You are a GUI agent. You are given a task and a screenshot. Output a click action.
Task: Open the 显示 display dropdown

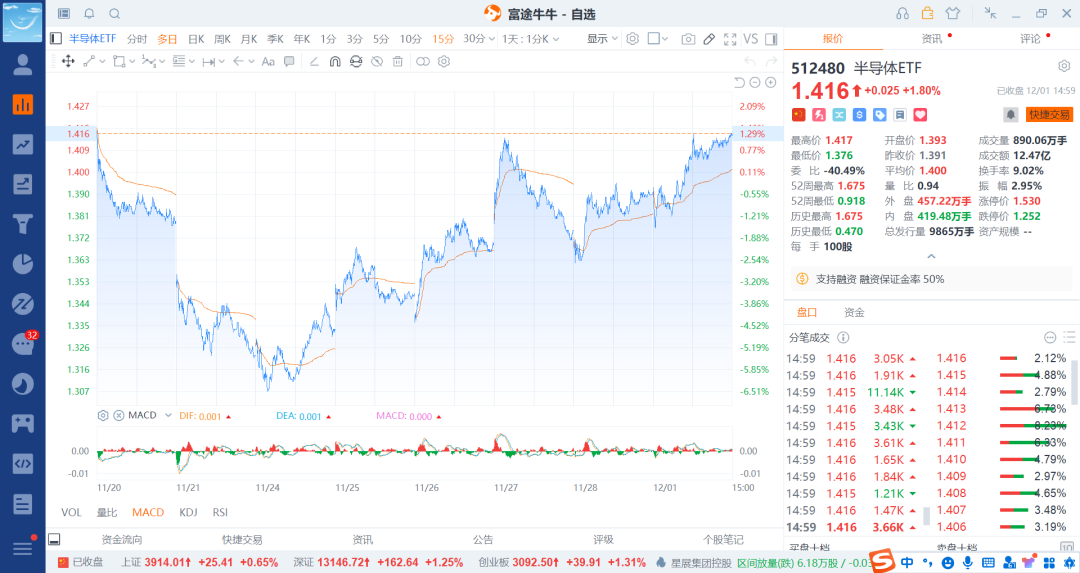[602, 39]
